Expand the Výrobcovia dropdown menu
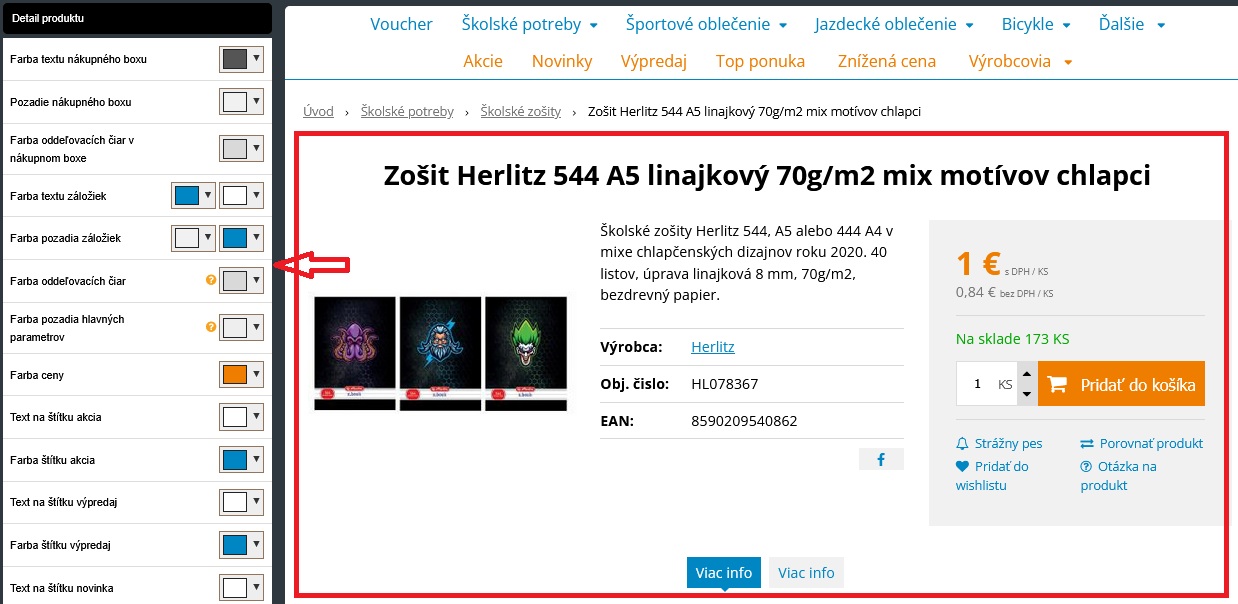The height and width of the screenshot is (604, 1238). point(1020,61)
